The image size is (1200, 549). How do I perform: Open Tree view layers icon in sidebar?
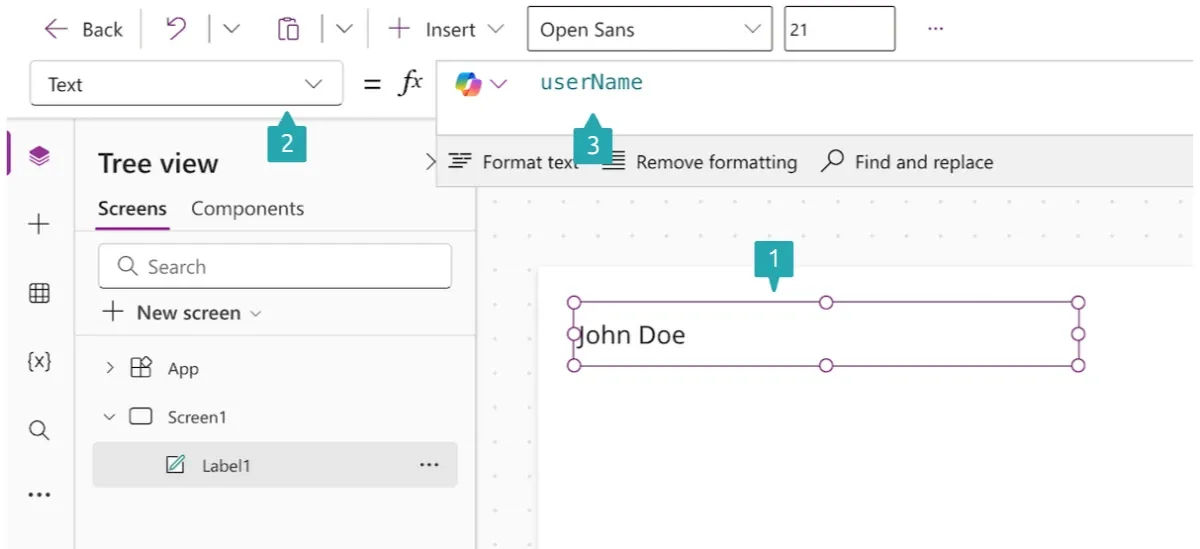(39, 156)
